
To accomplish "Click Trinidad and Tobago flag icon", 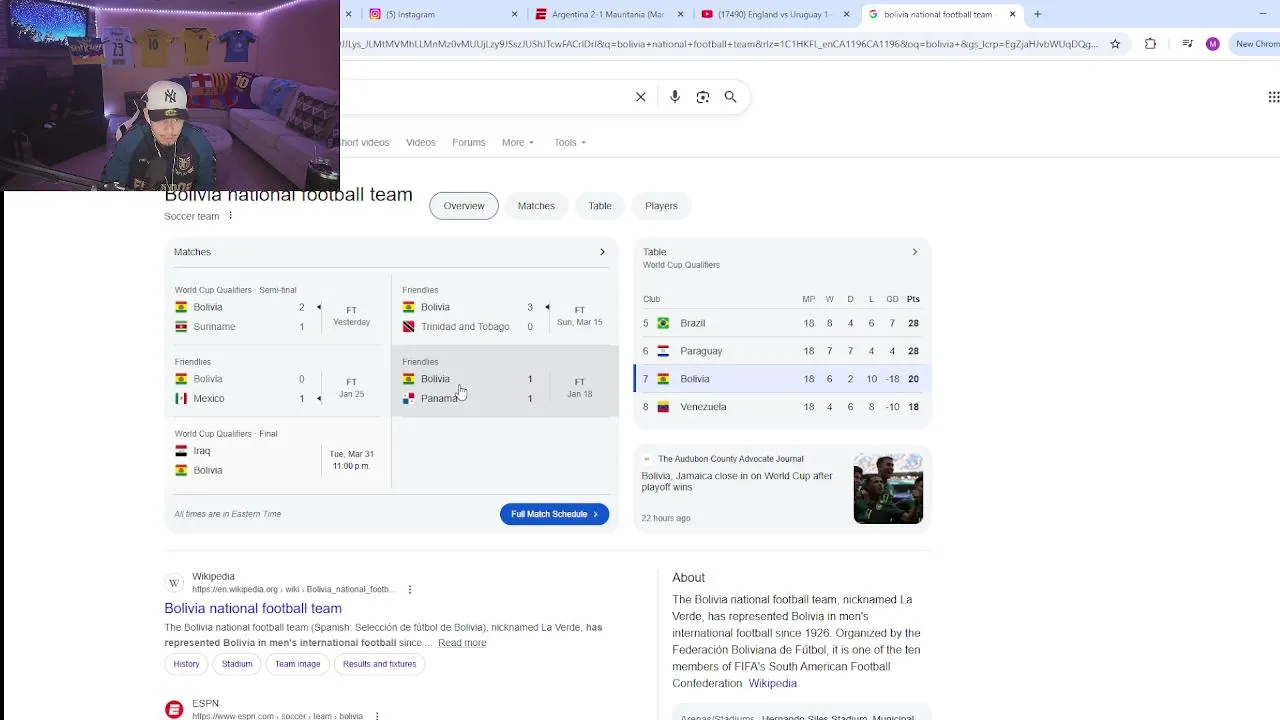I will (x=408, y=327).
